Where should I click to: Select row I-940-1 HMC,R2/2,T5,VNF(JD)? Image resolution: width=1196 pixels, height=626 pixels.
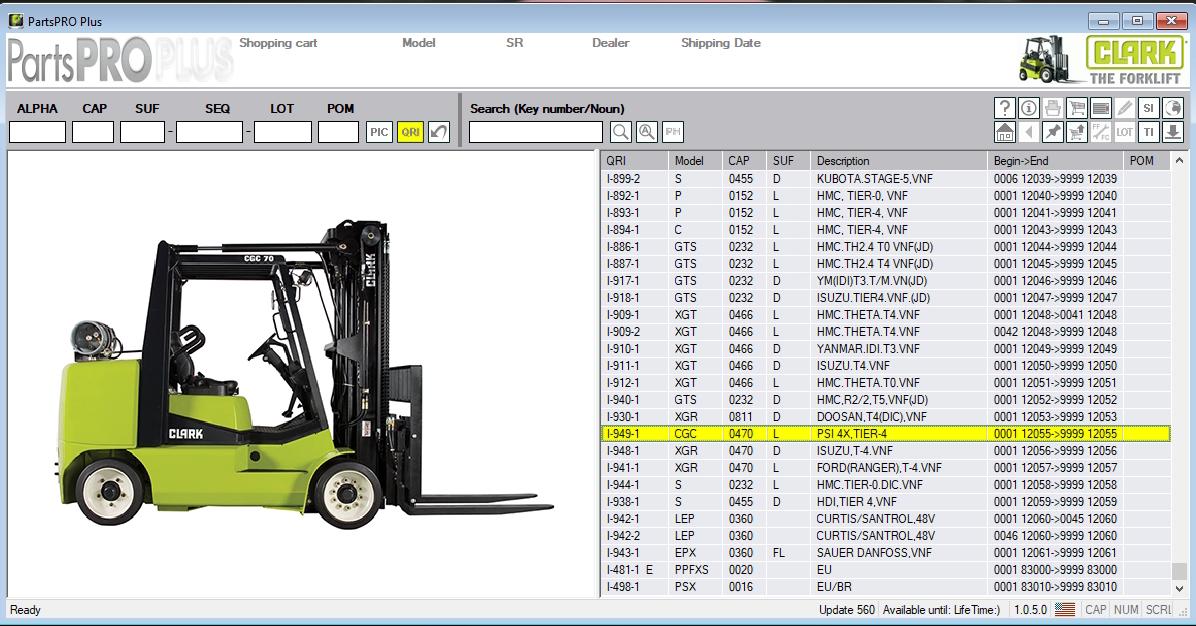click(x=886, y=400)
